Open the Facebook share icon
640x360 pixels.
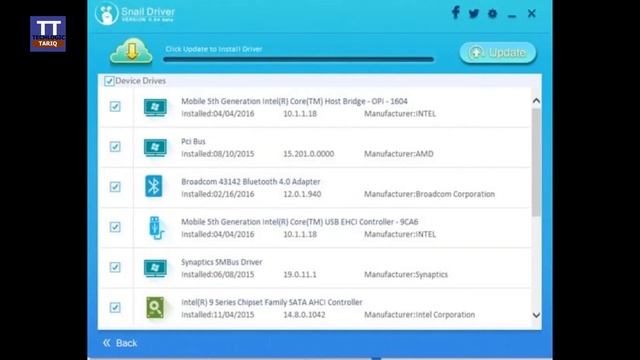[456, 13]
